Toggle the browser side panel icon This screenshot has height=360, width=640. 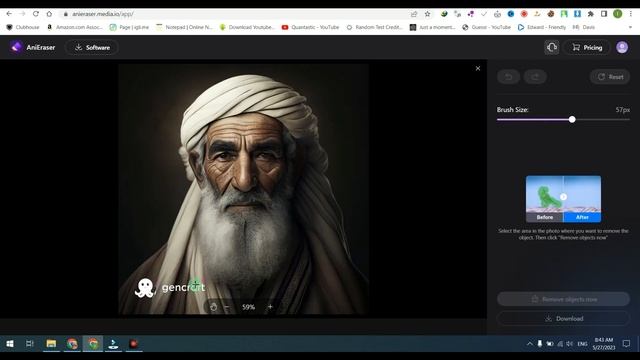604,14
